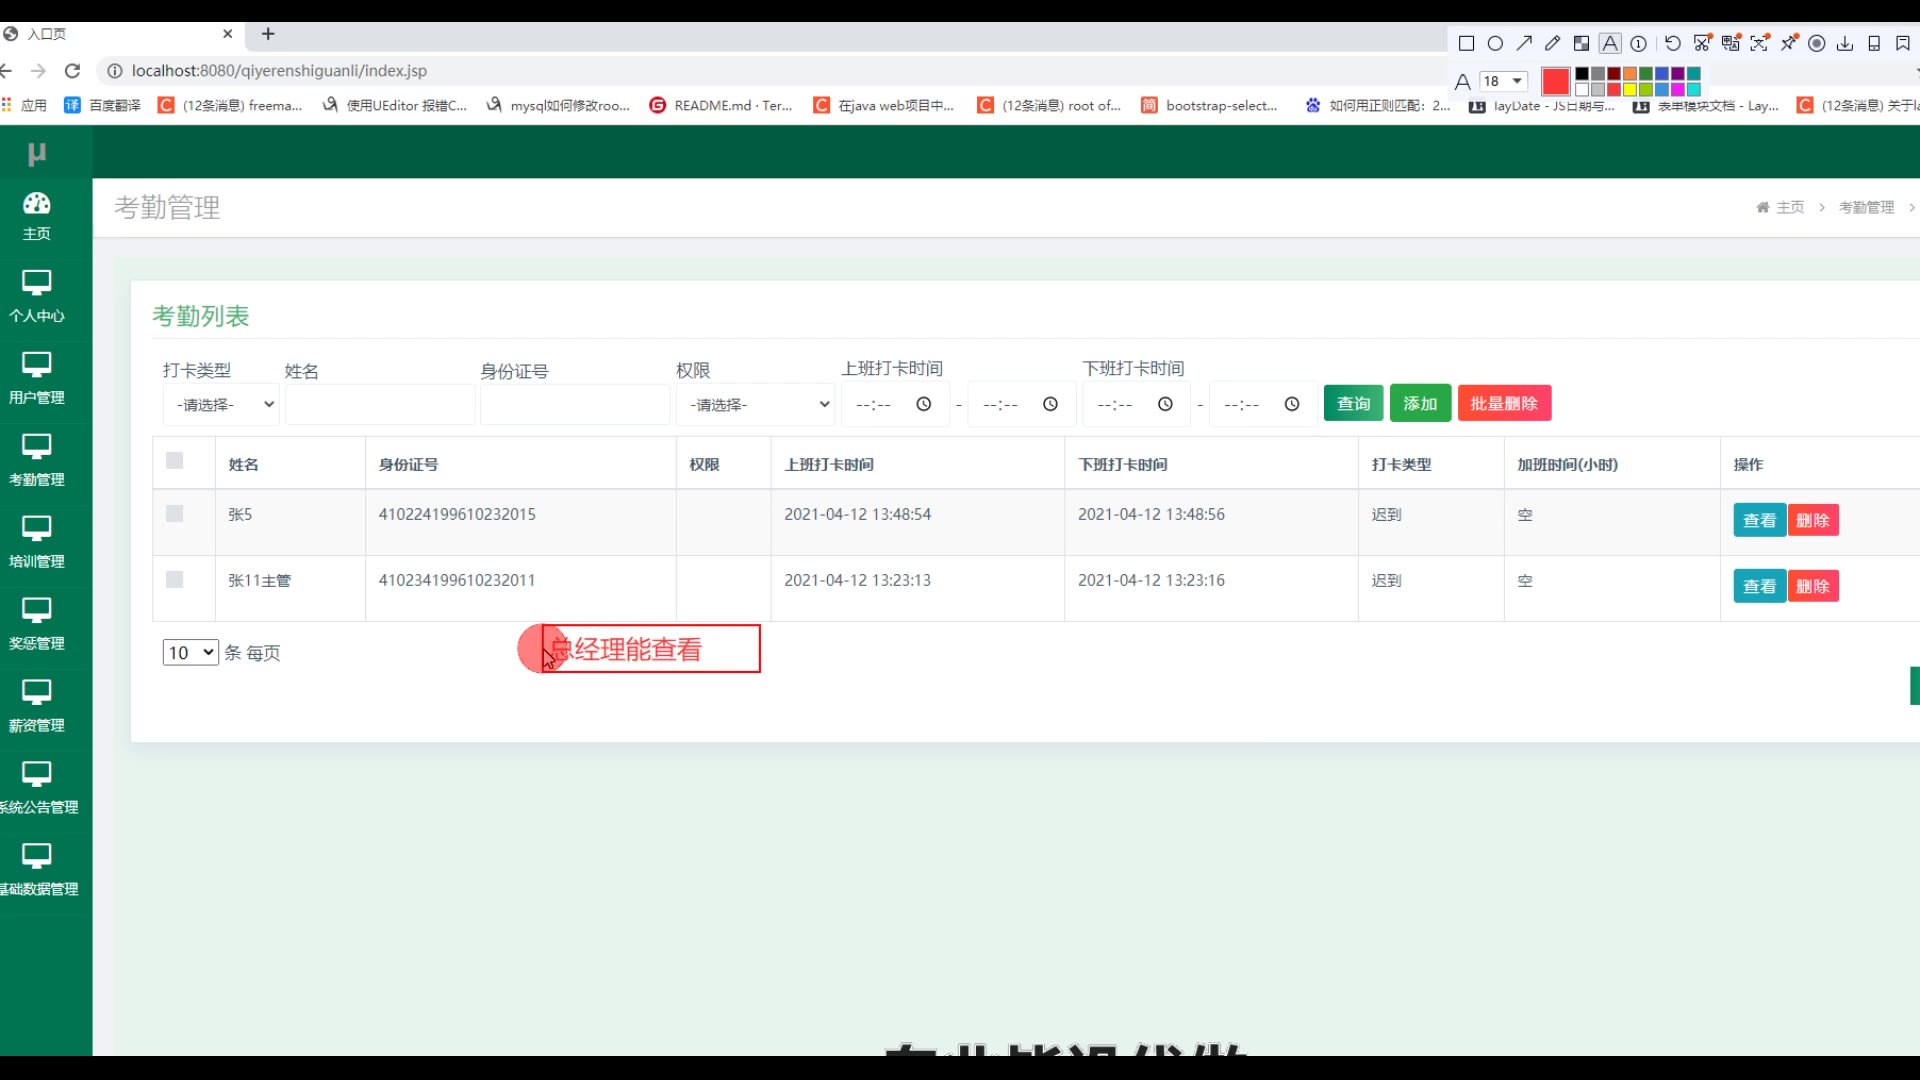Open the README.md bookmark
Screen dimensions: 1920x1080
(721, 105)
